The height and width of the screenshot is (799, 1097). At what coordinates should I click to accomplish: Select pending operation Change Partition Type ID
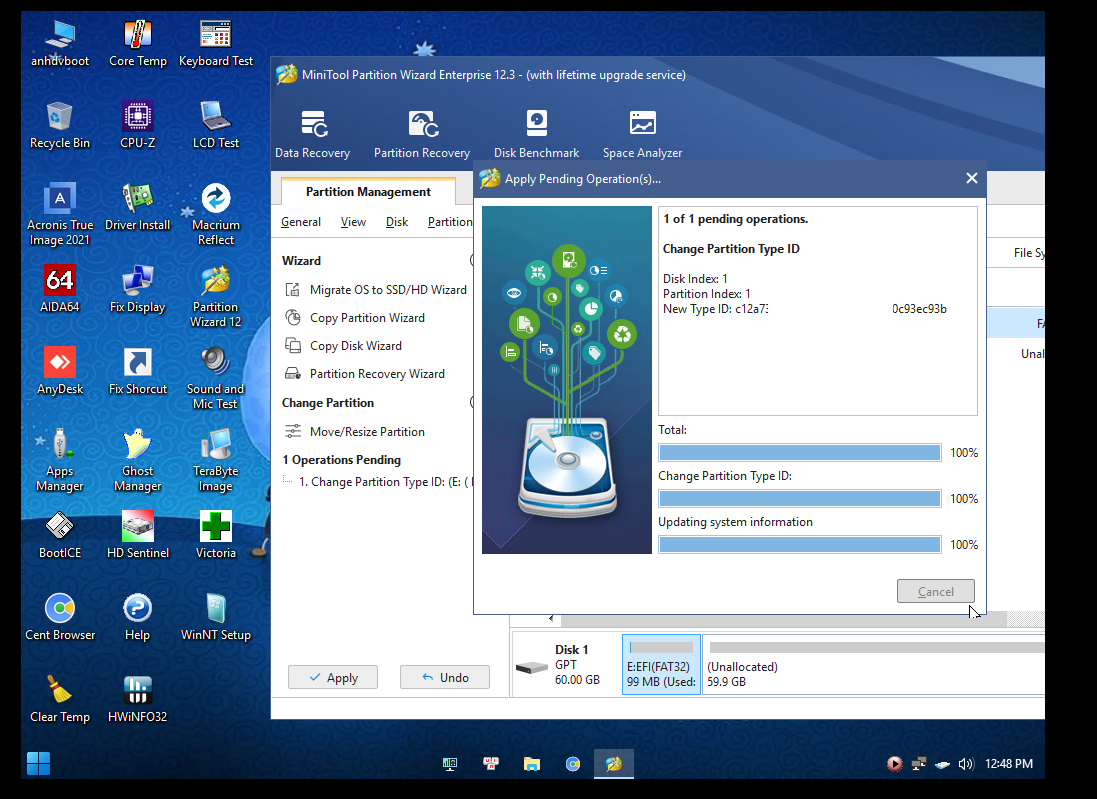coord(385,482)
